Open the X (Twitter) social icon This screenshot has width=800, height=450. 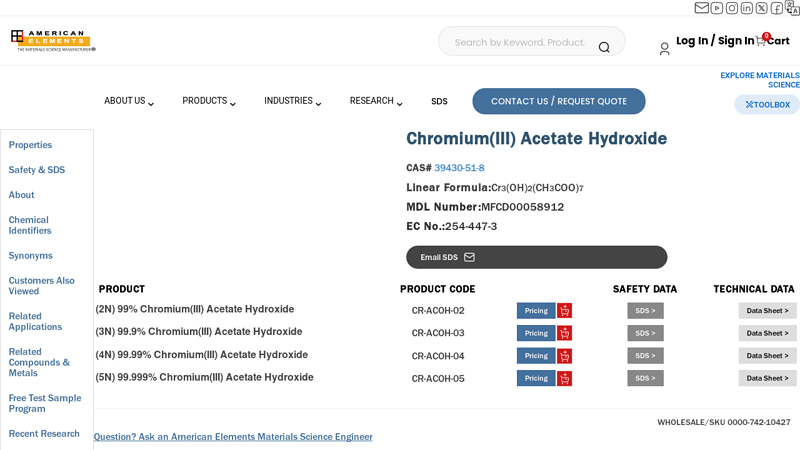click(762, 8)
